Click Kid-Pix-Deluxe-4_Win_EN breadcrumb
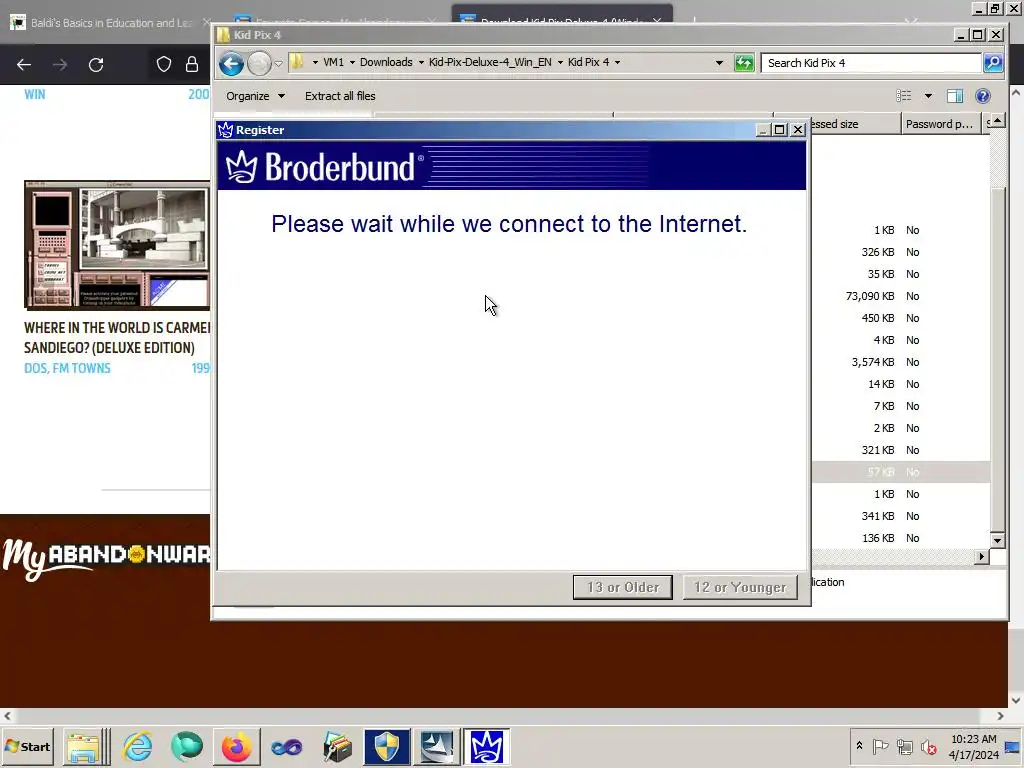 coord(490,62)
